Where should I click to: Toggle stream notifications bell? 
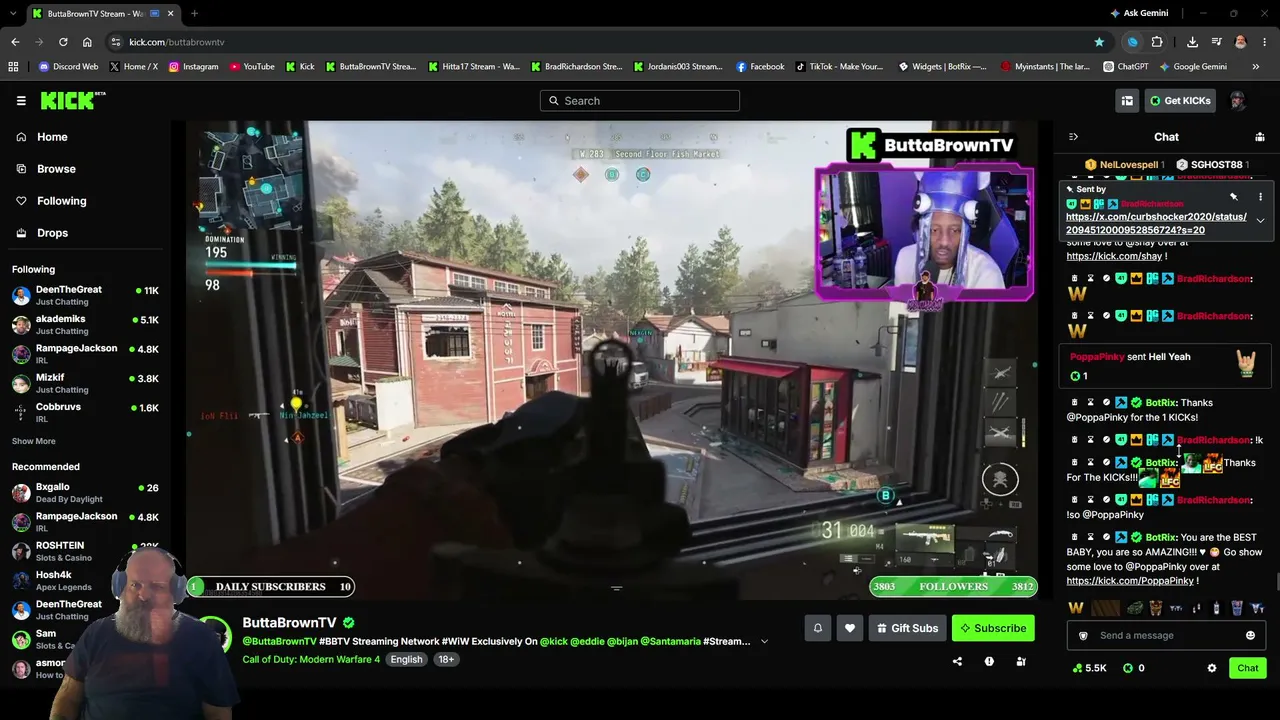(x=817, y=628)
